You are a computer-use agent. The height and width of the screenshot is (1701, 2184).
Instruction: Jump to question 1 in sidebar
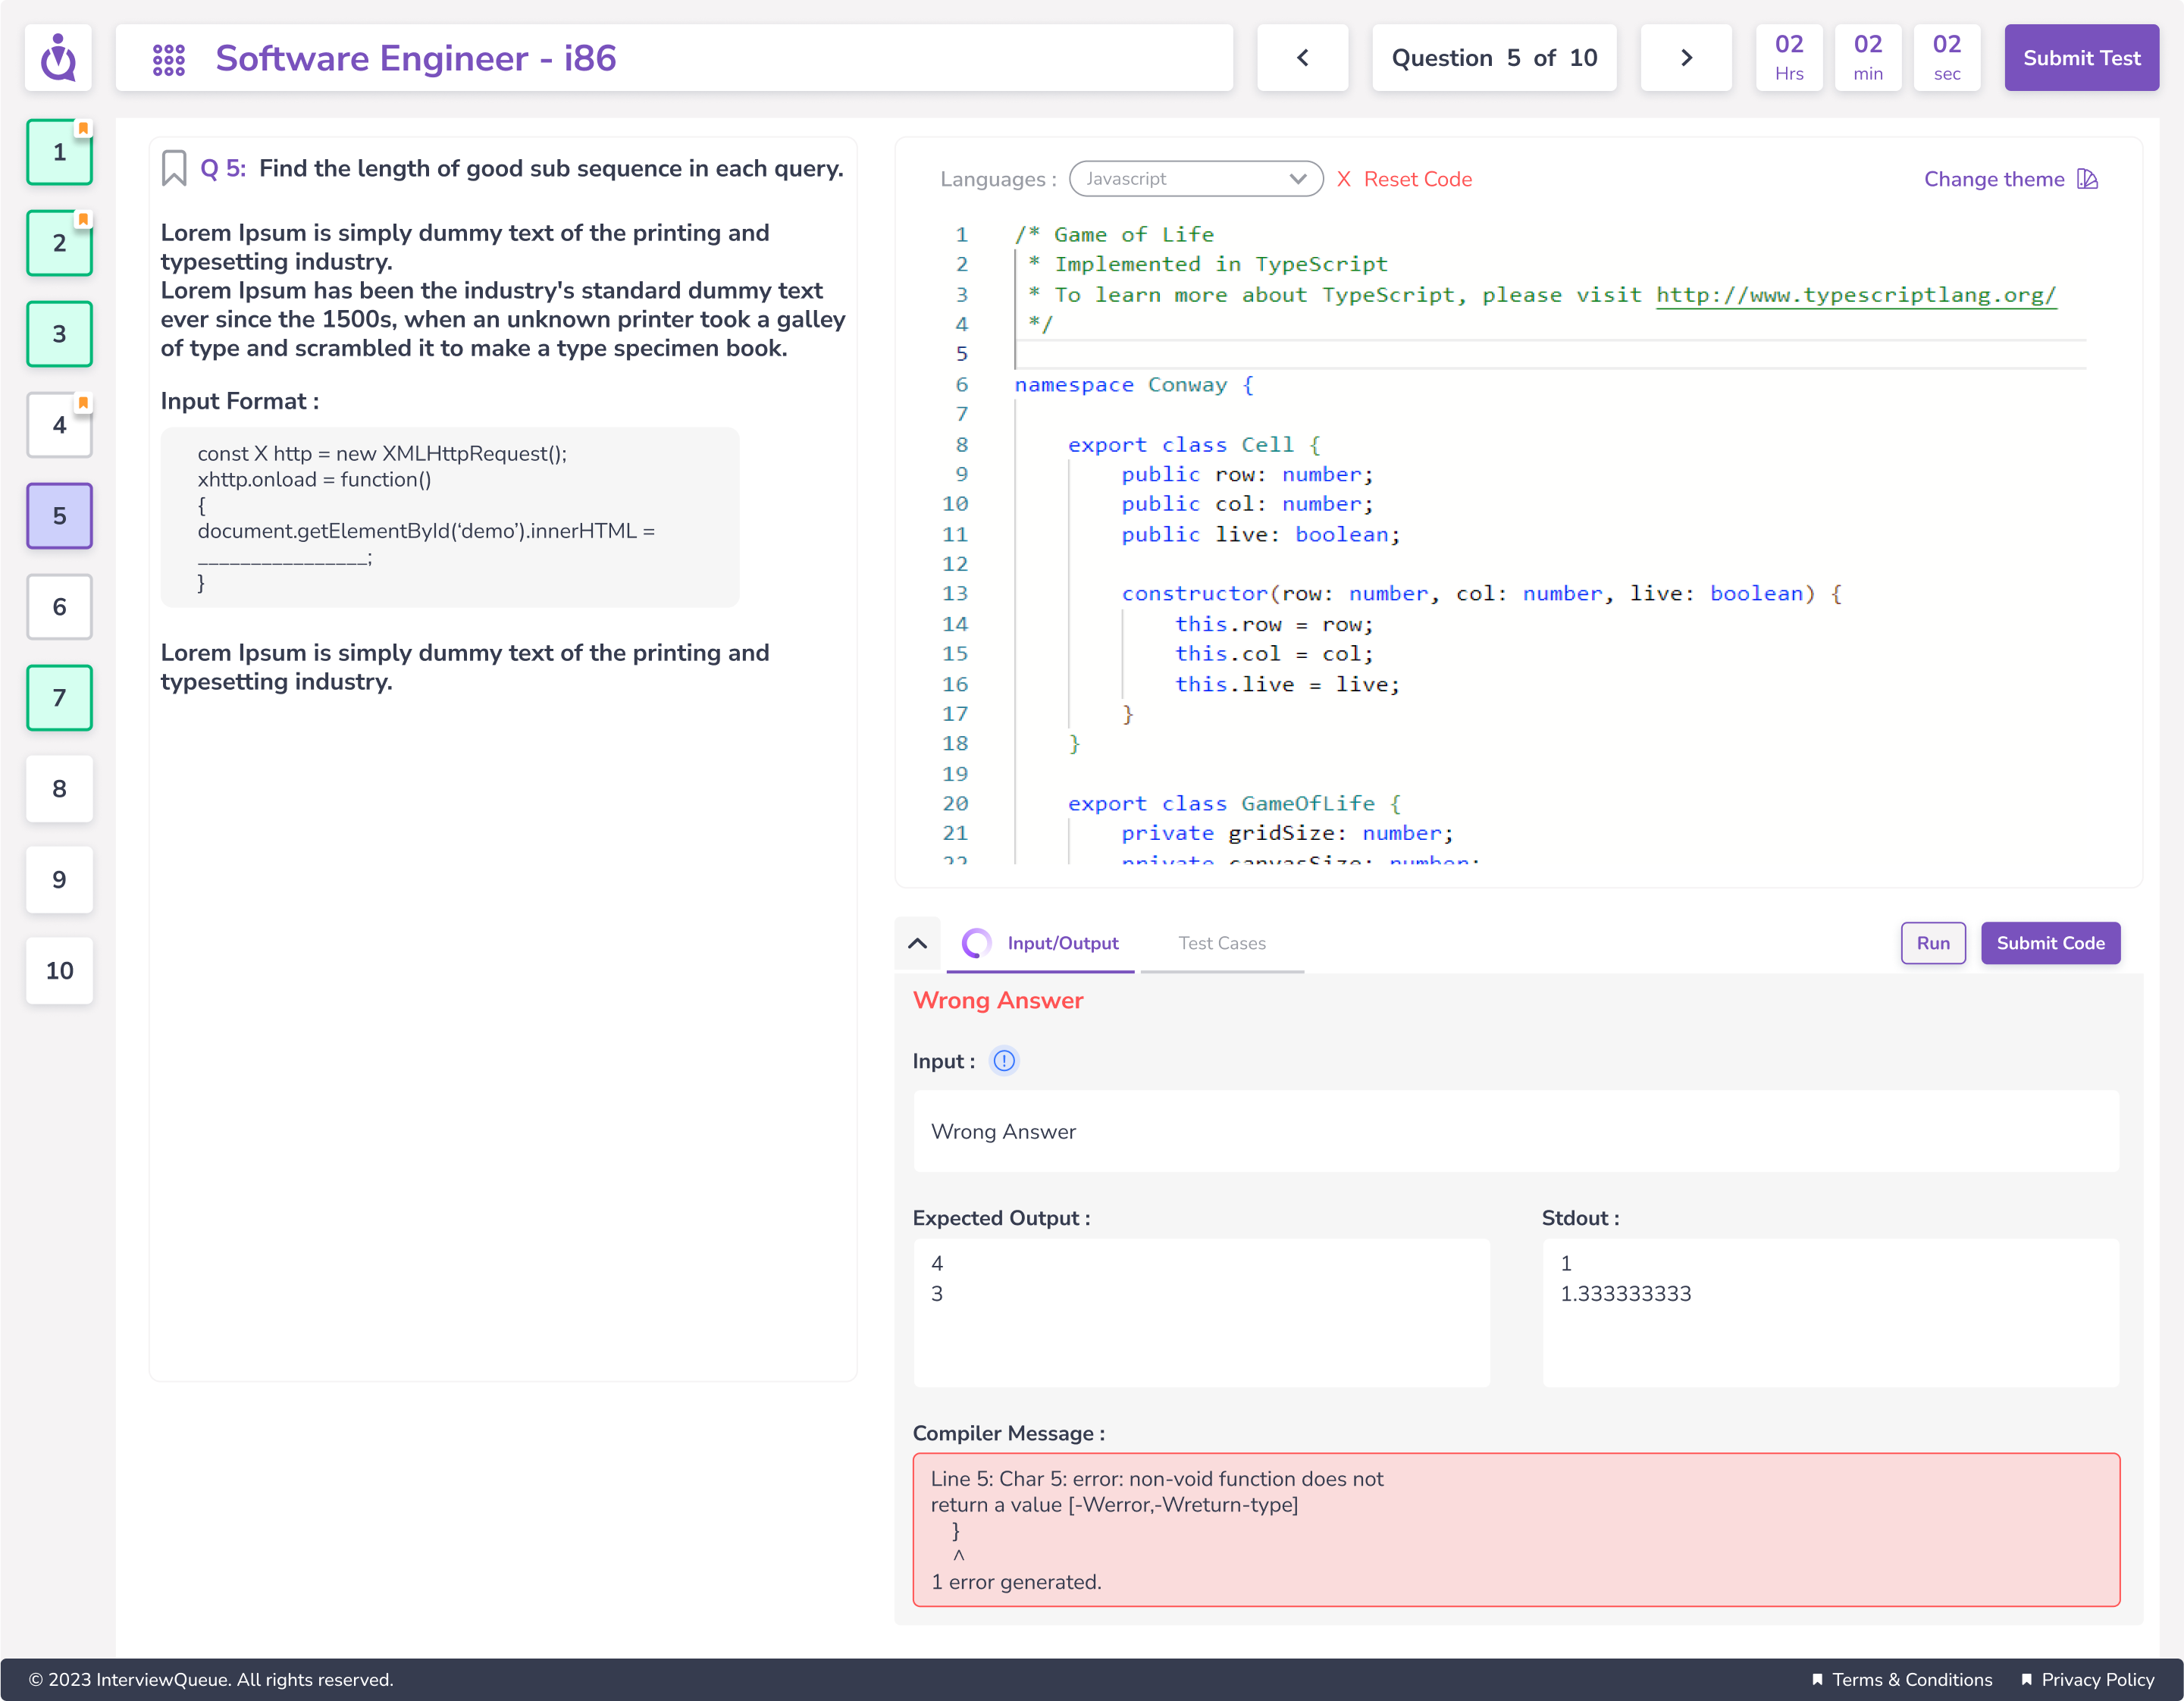(x=60, y=152)
